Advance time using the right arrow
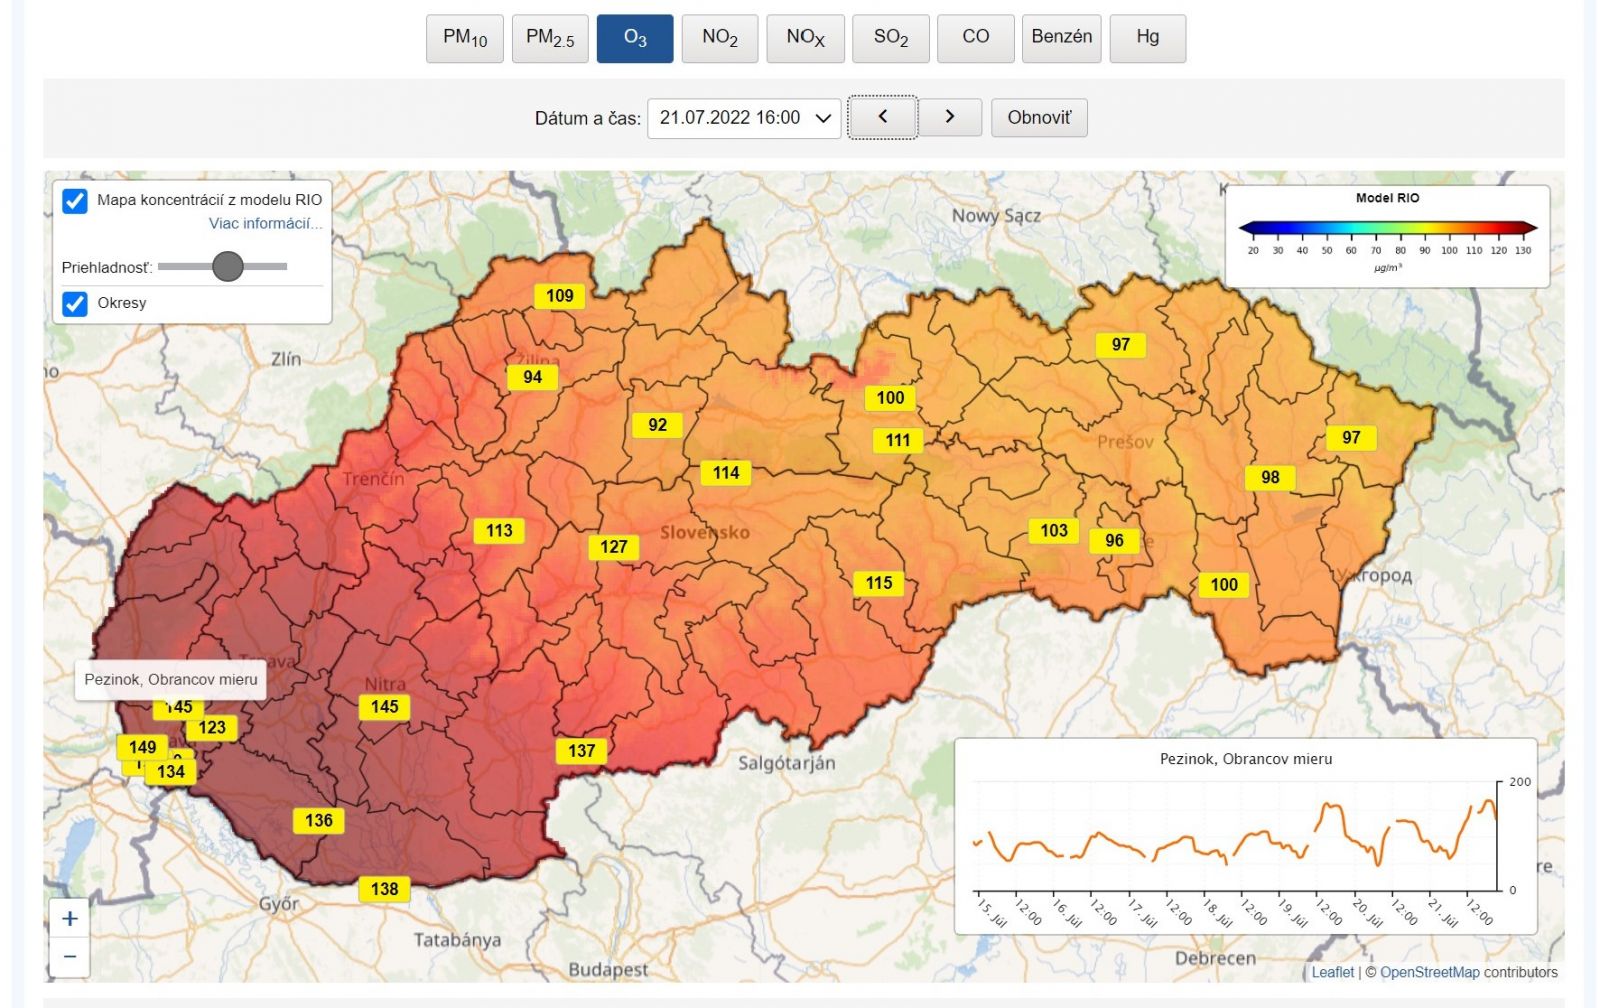 949,117
